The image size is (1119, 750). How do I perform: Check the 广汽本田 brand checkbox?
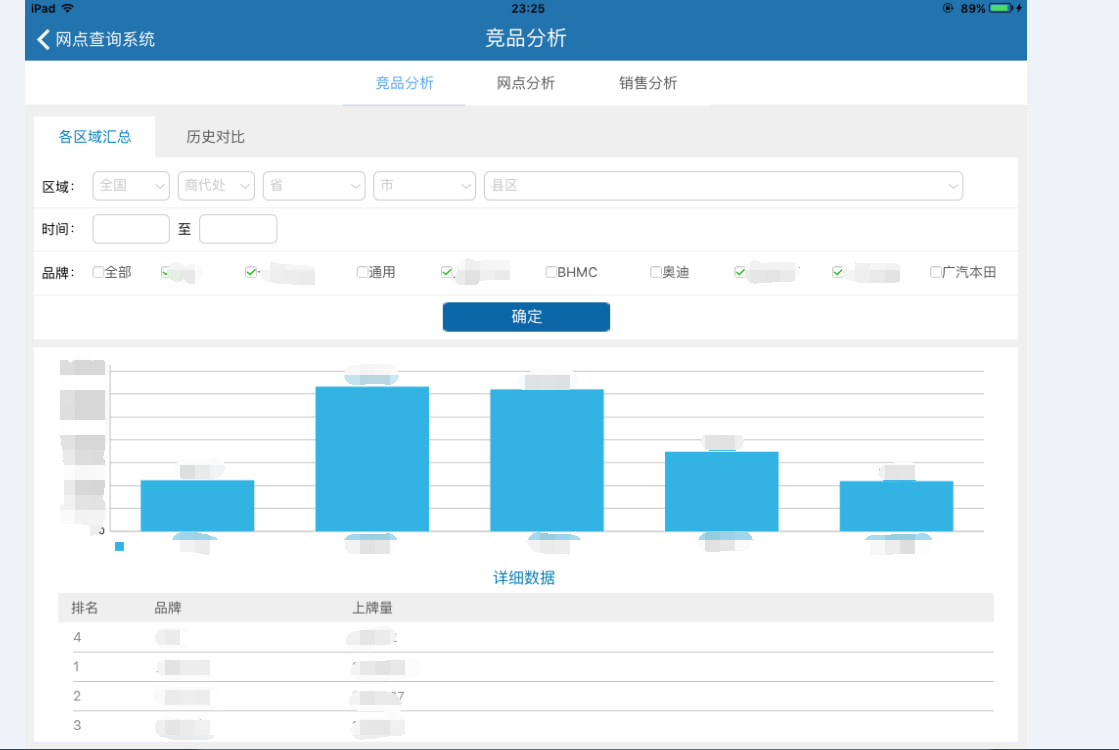click(x=936, y=272)
